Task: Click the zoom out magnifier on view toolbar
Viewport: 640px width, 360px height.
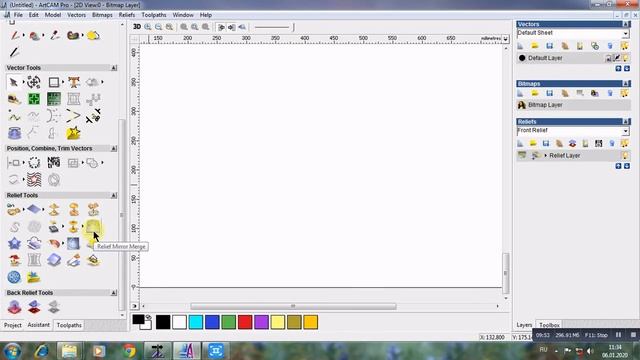Action: (158, 27)
